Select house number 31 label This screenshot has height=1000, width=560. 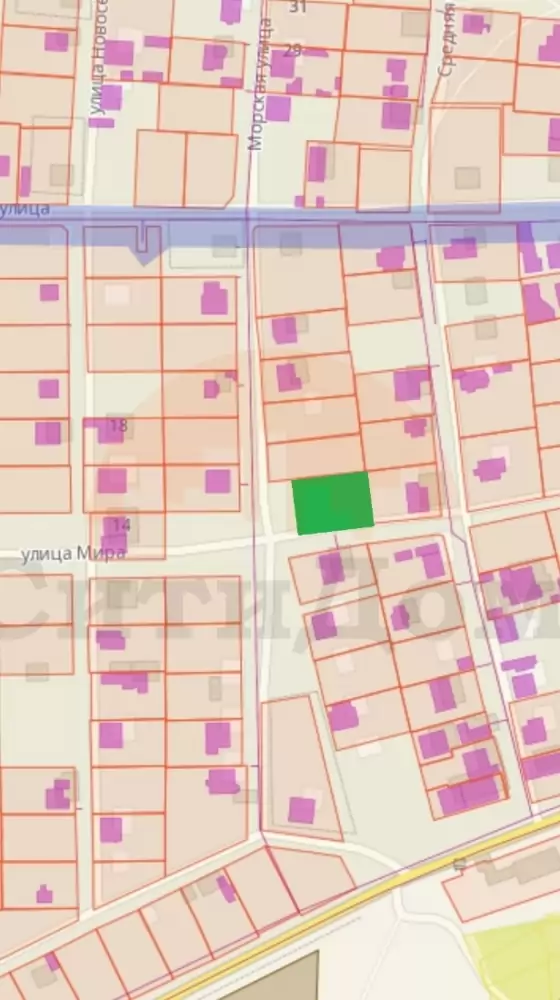(298, 7)
